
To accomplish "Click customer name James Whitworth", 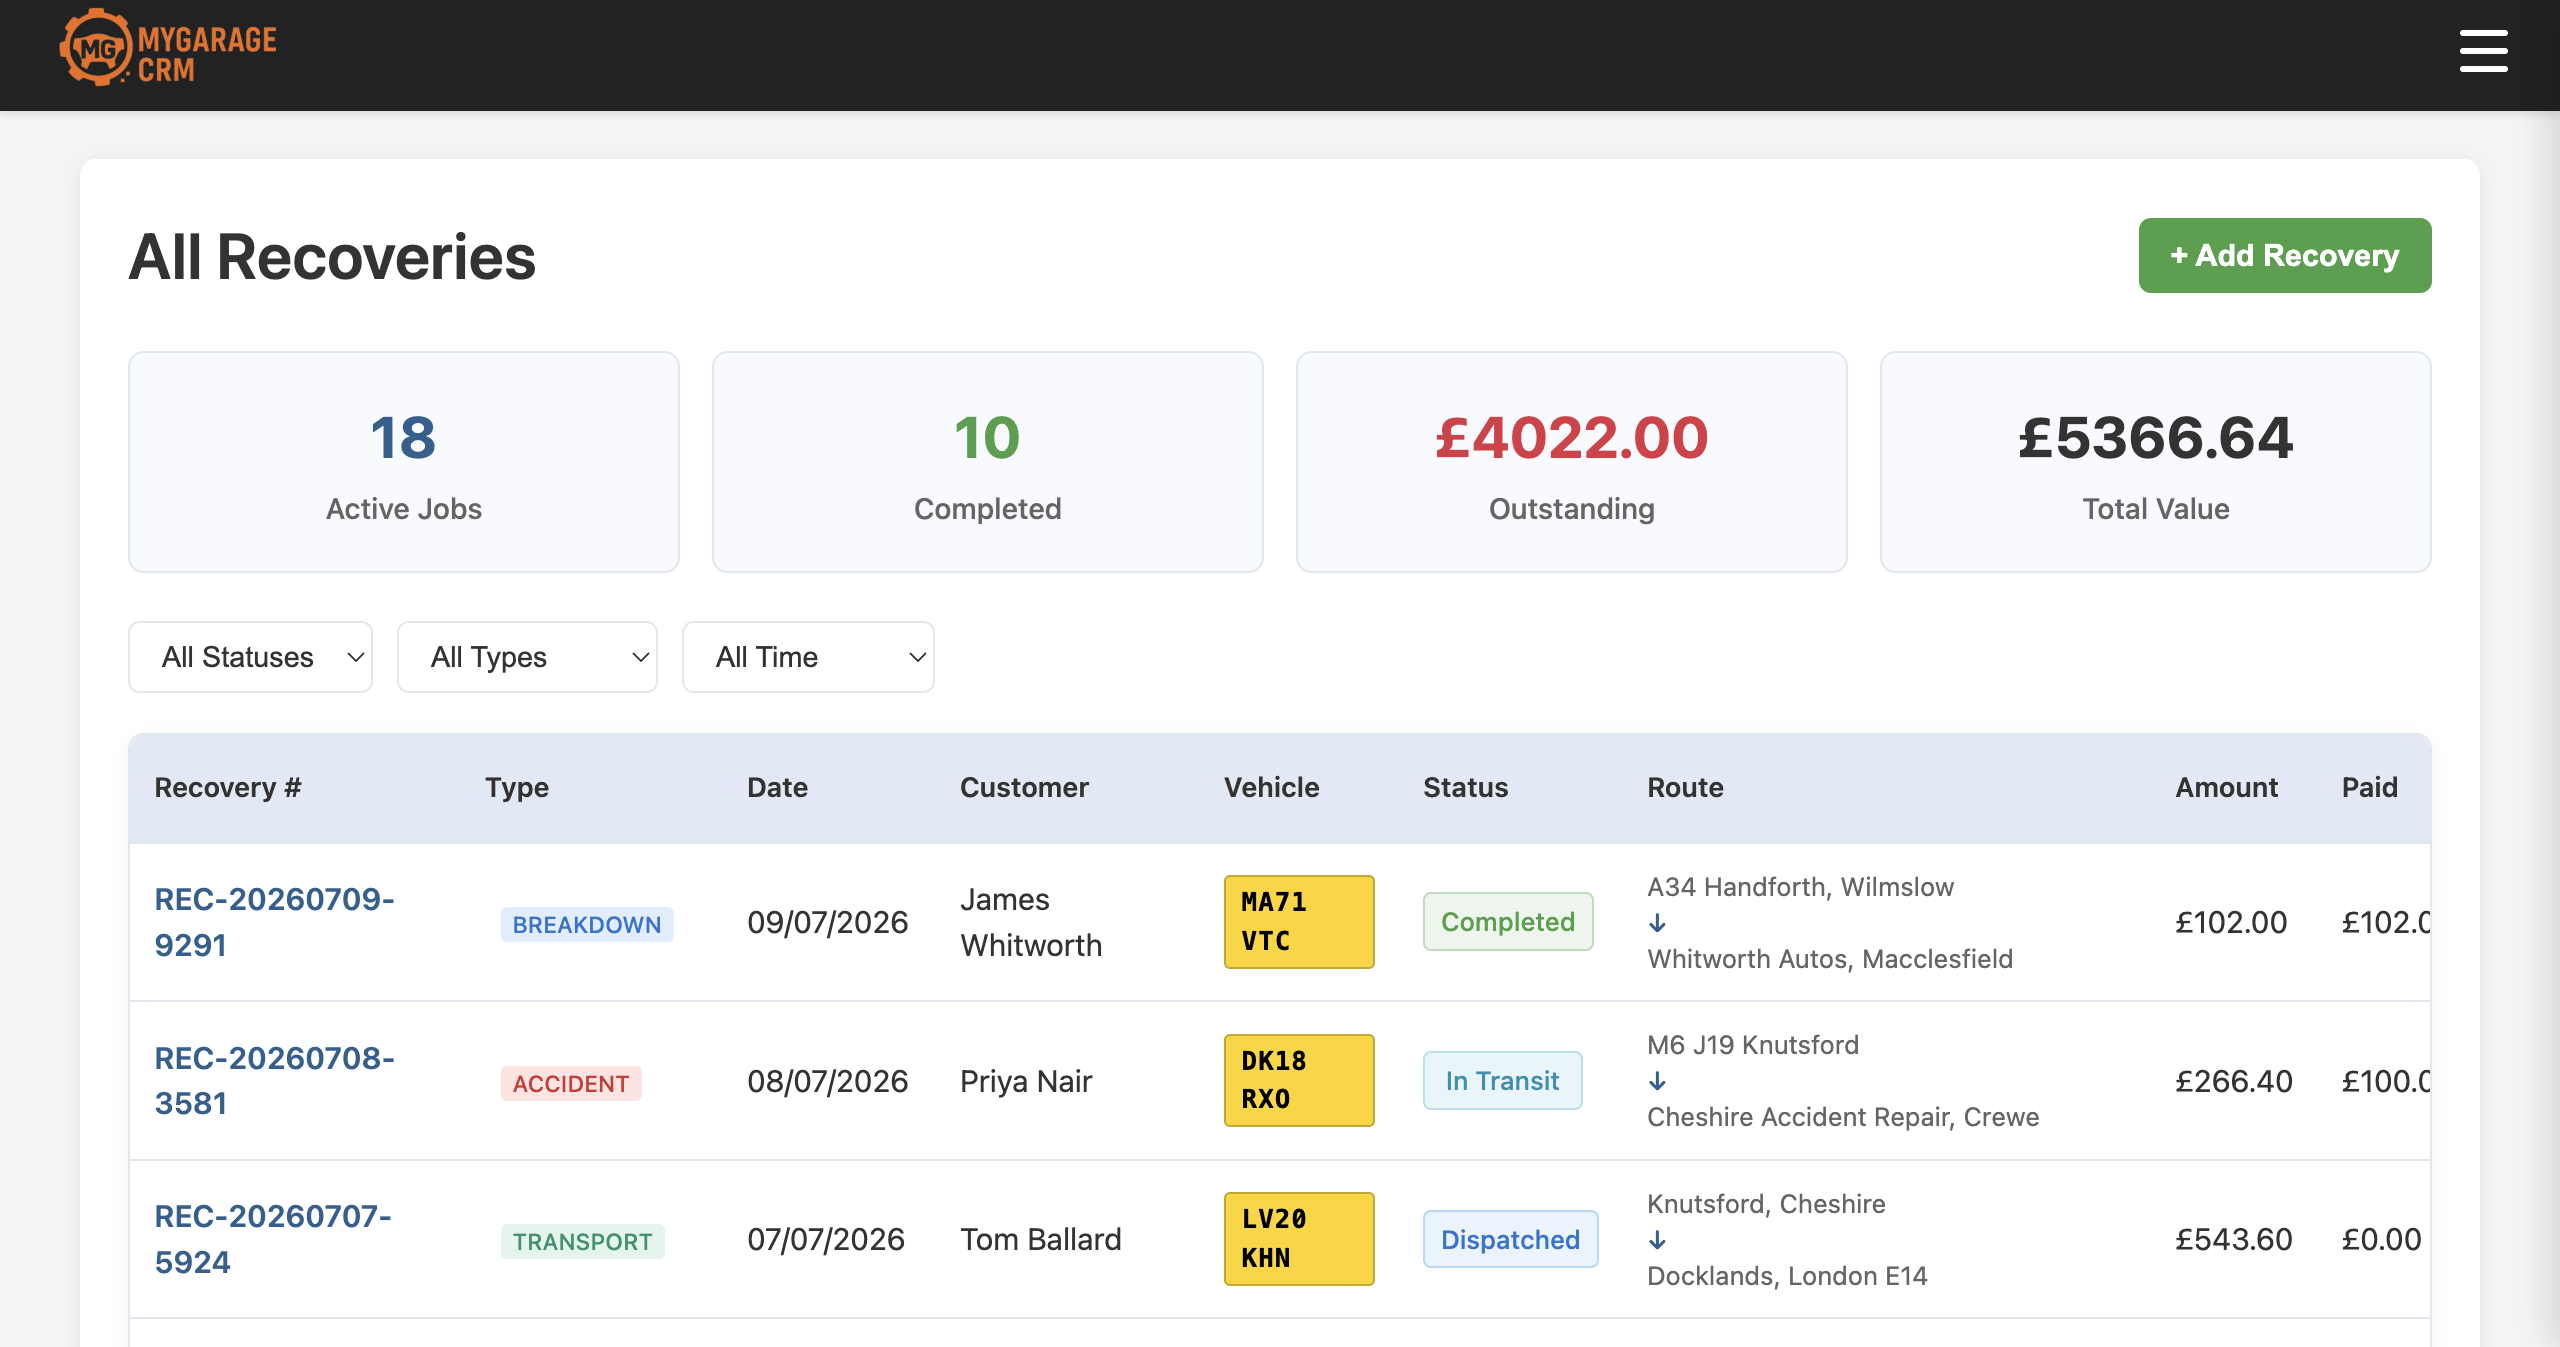I will pyautogui.click(x=1031, y=922).
